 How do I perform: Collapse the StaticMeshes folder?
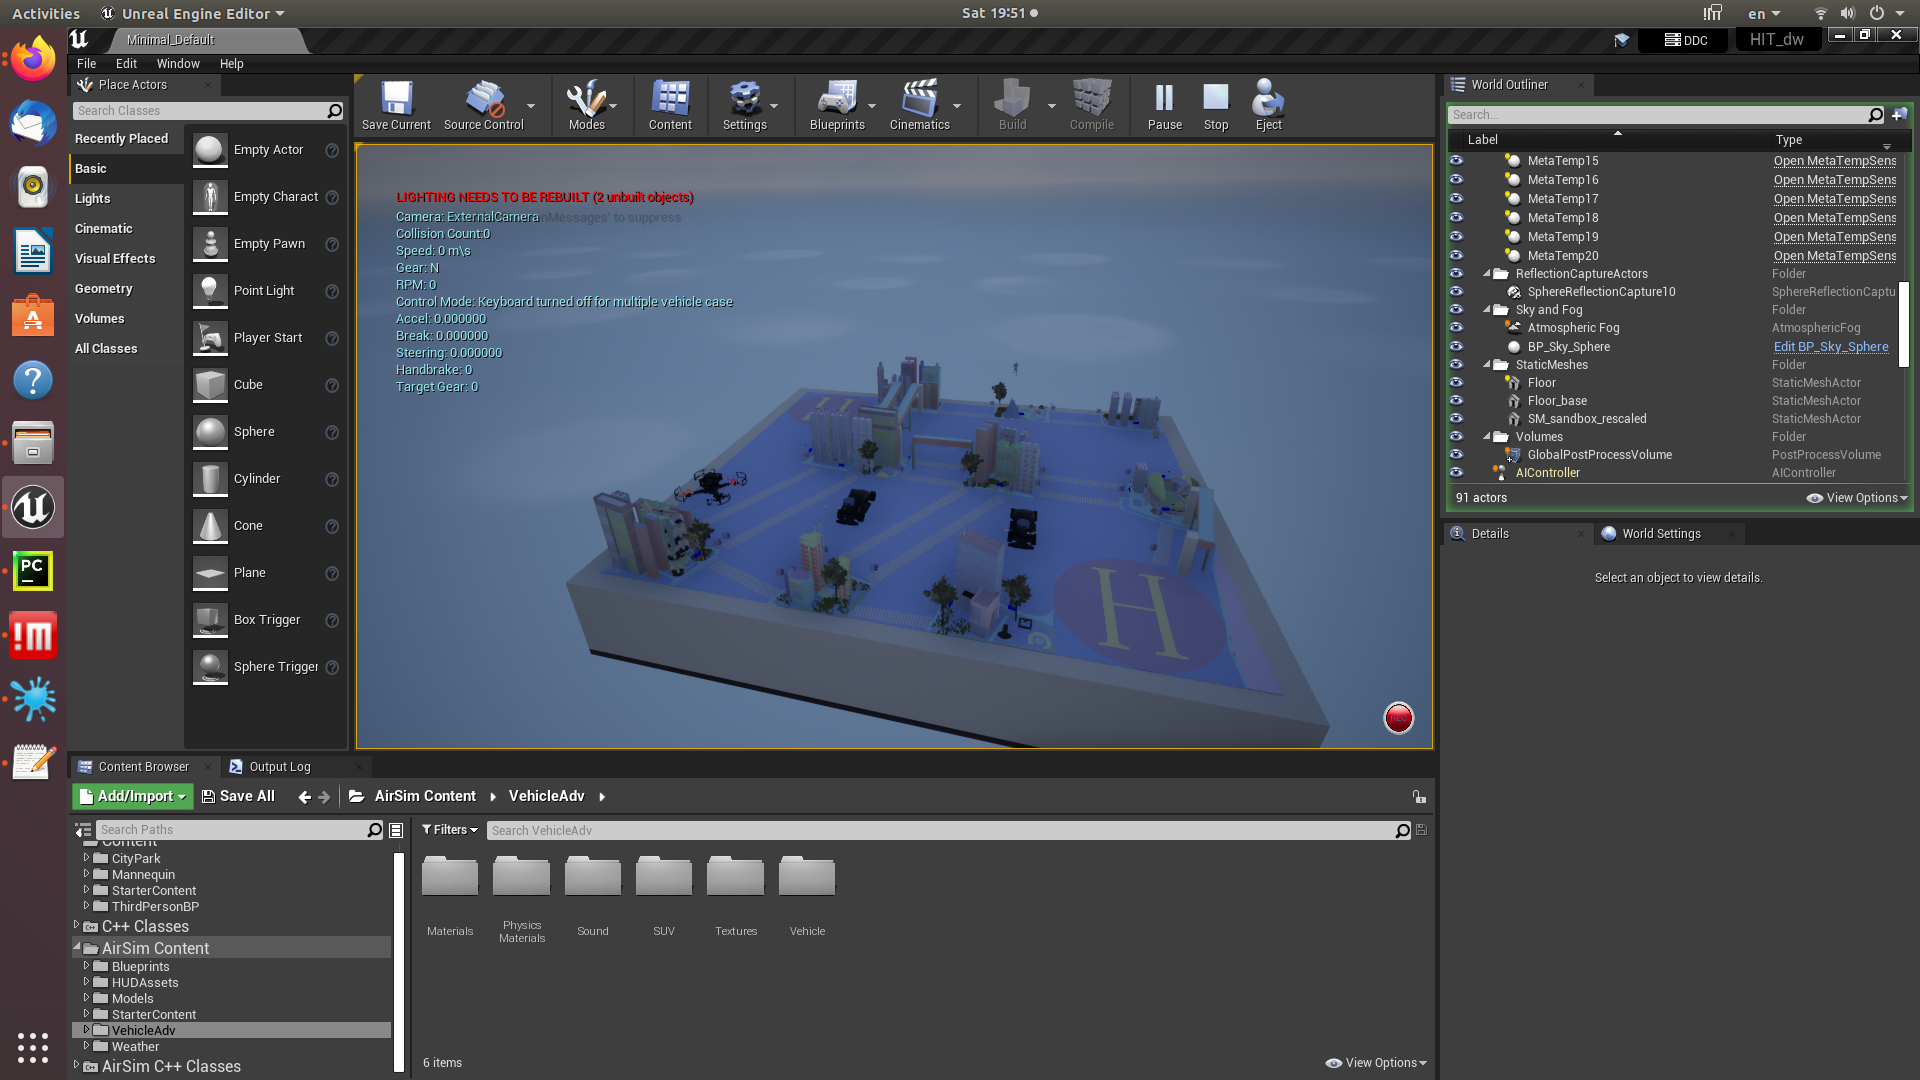(1487, 365)
